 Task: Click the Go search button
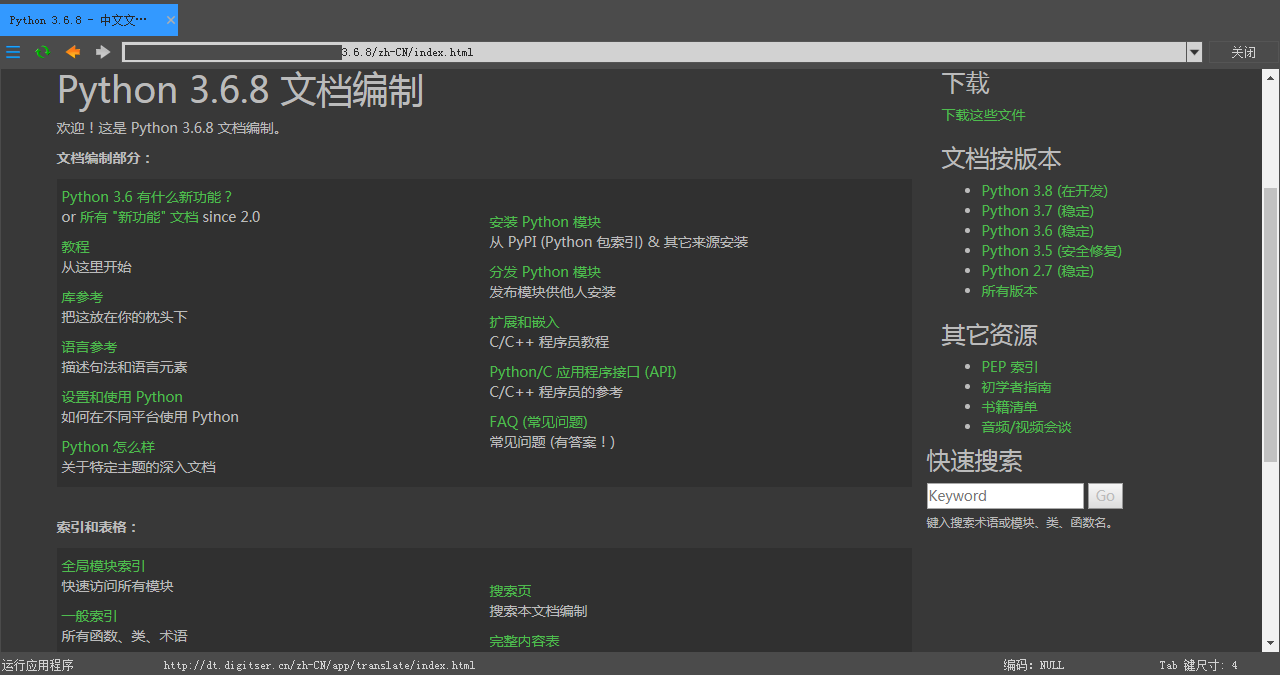1104,495
